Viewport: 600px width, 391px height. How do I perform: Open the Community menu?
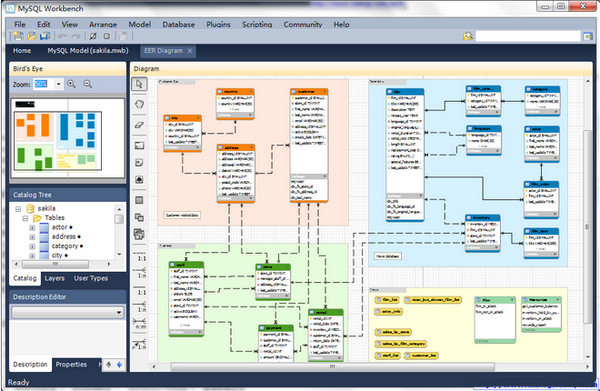(303, 24)
